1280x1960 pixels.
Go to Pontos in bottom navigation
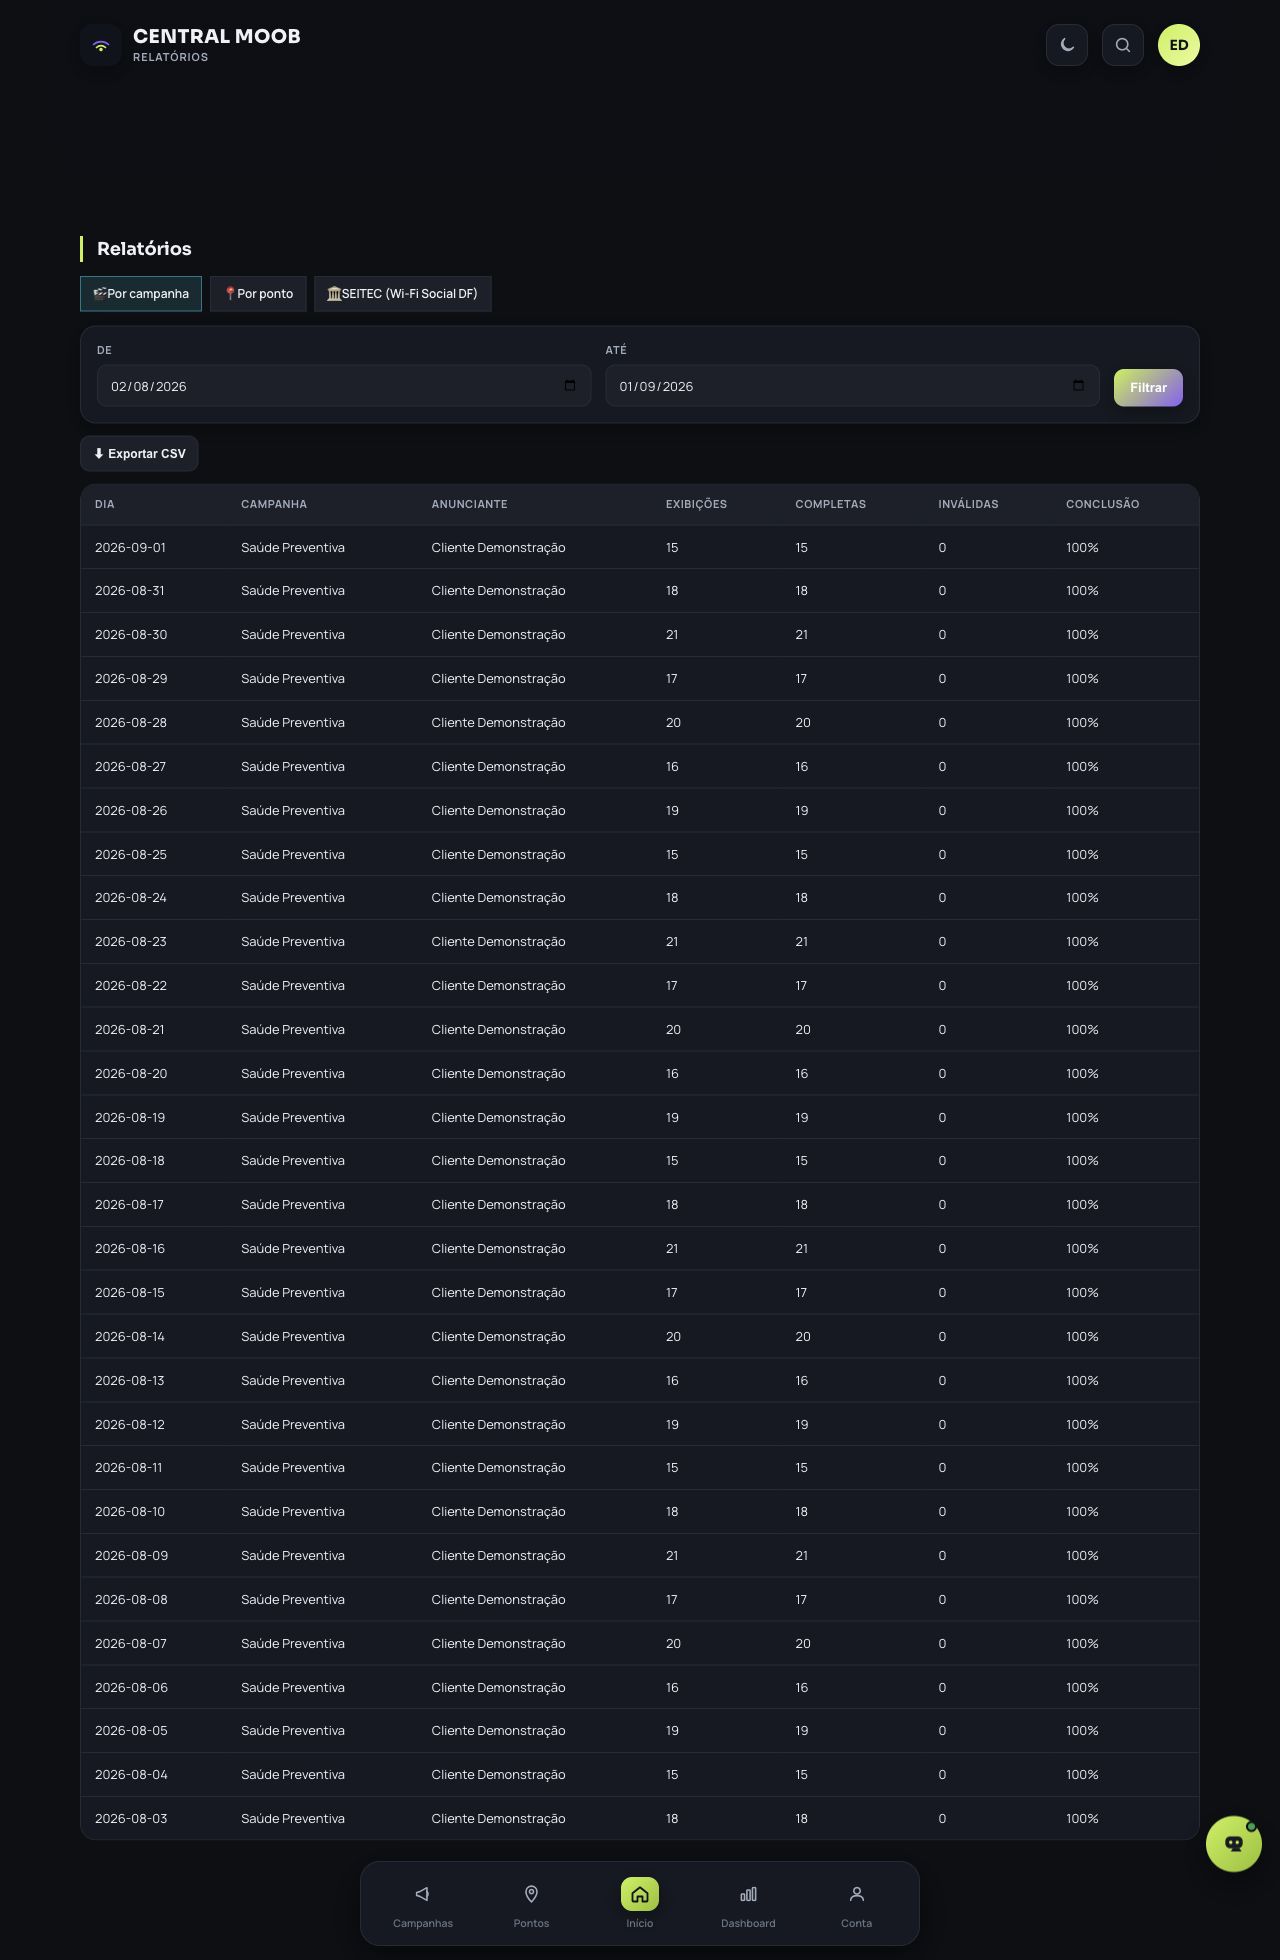coord(531,1904)
